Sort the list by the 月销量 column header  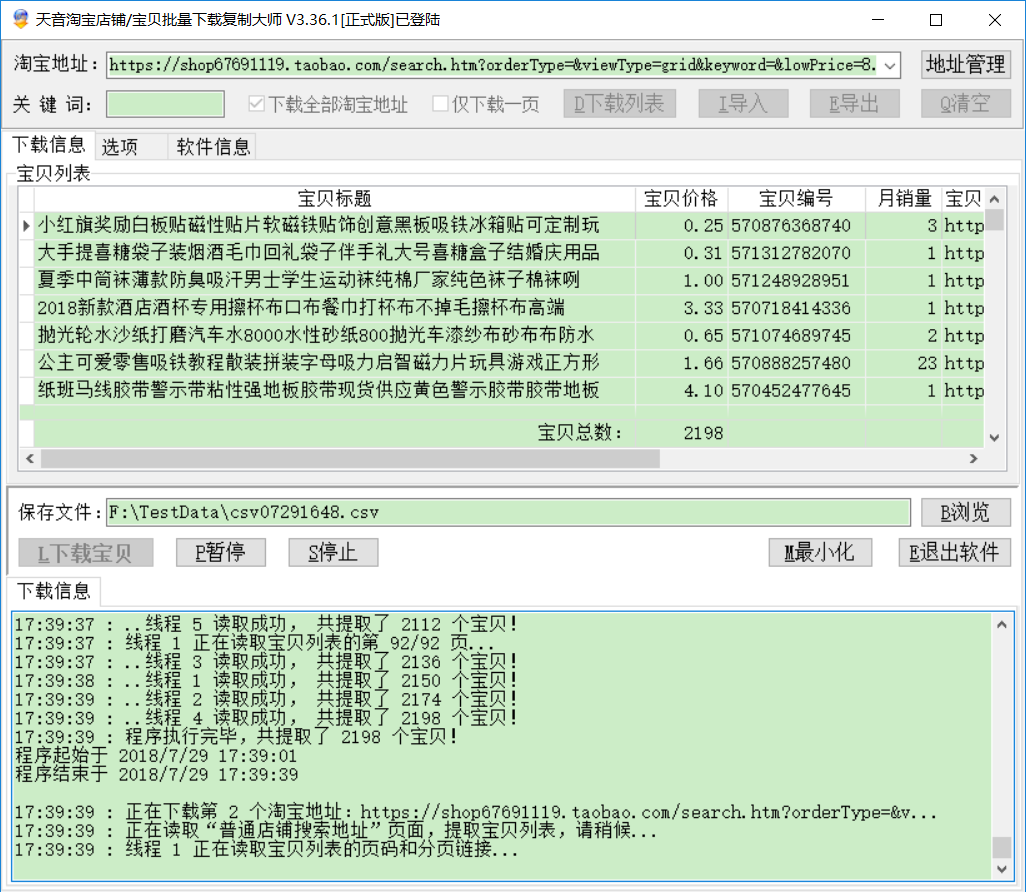pyautogui.click(x=897, y=198)
